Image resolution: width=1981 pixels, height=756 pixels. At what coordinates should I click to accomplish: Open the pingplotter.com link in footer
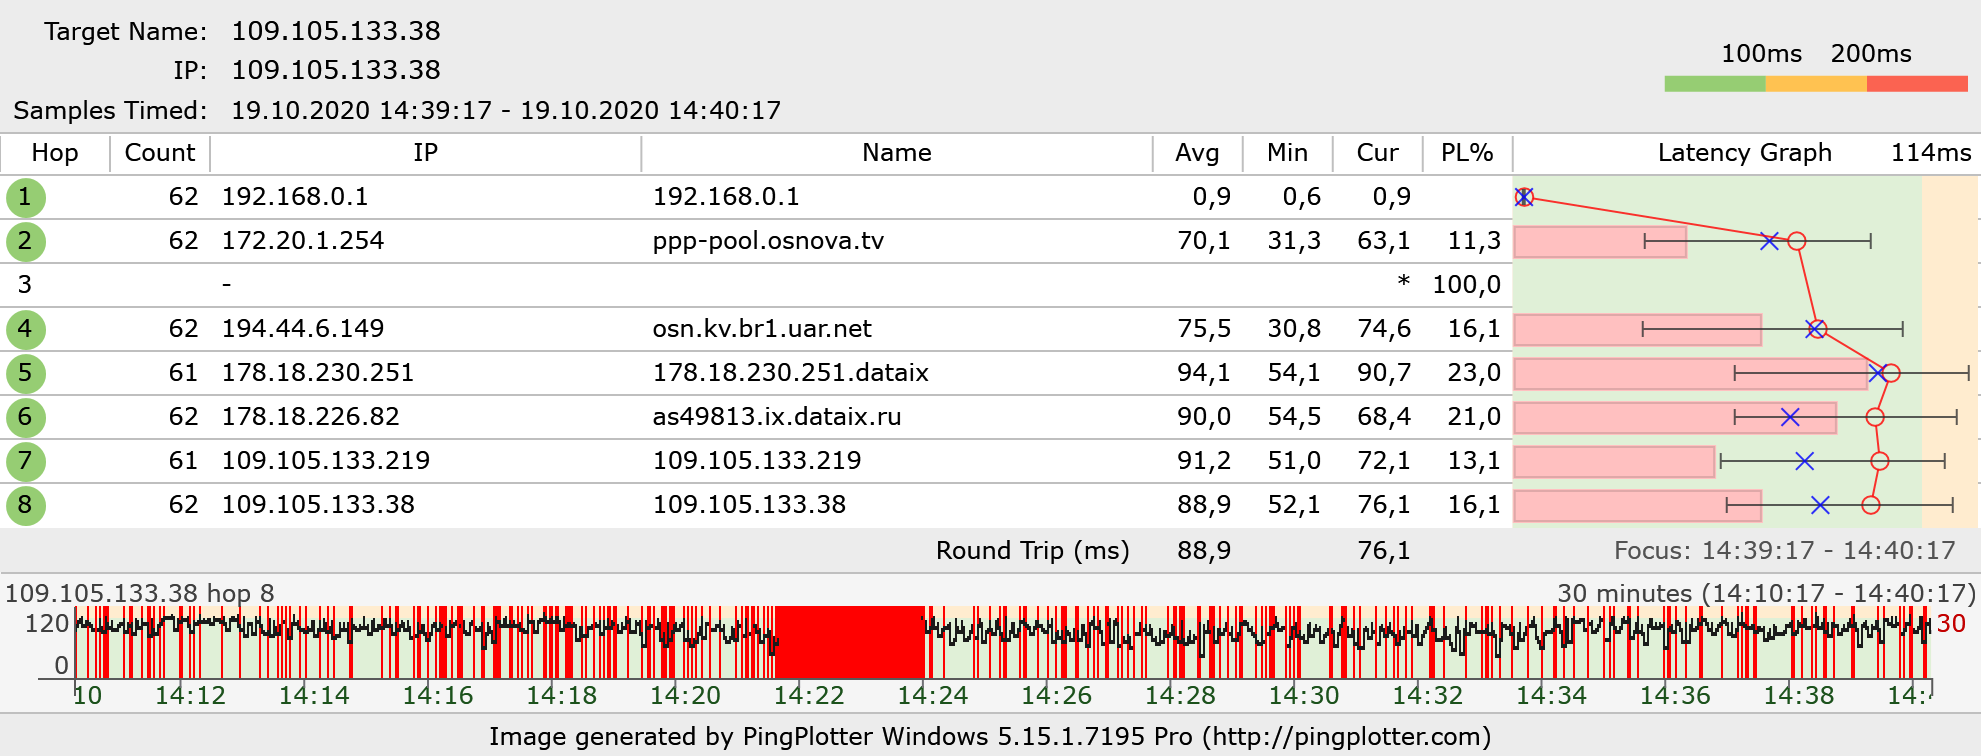point(1346,737)
